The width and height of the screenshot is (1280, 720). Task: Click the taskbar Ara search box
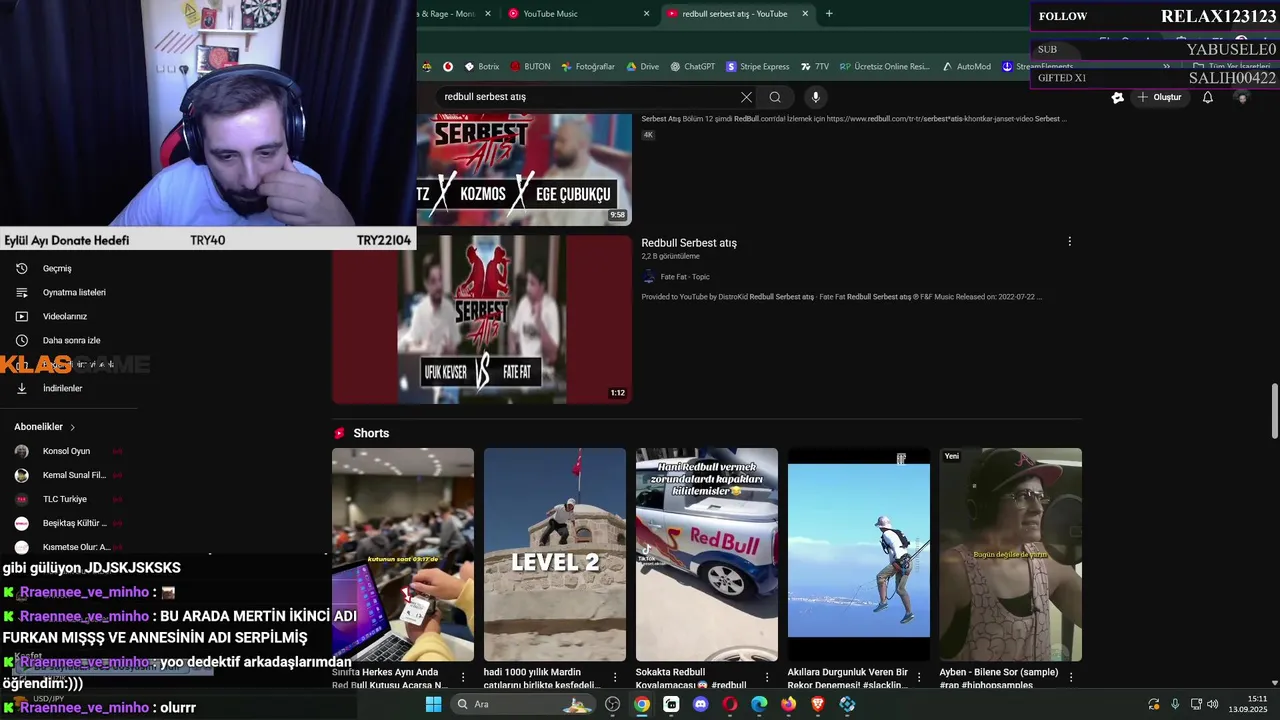click(x=521, y=704)
